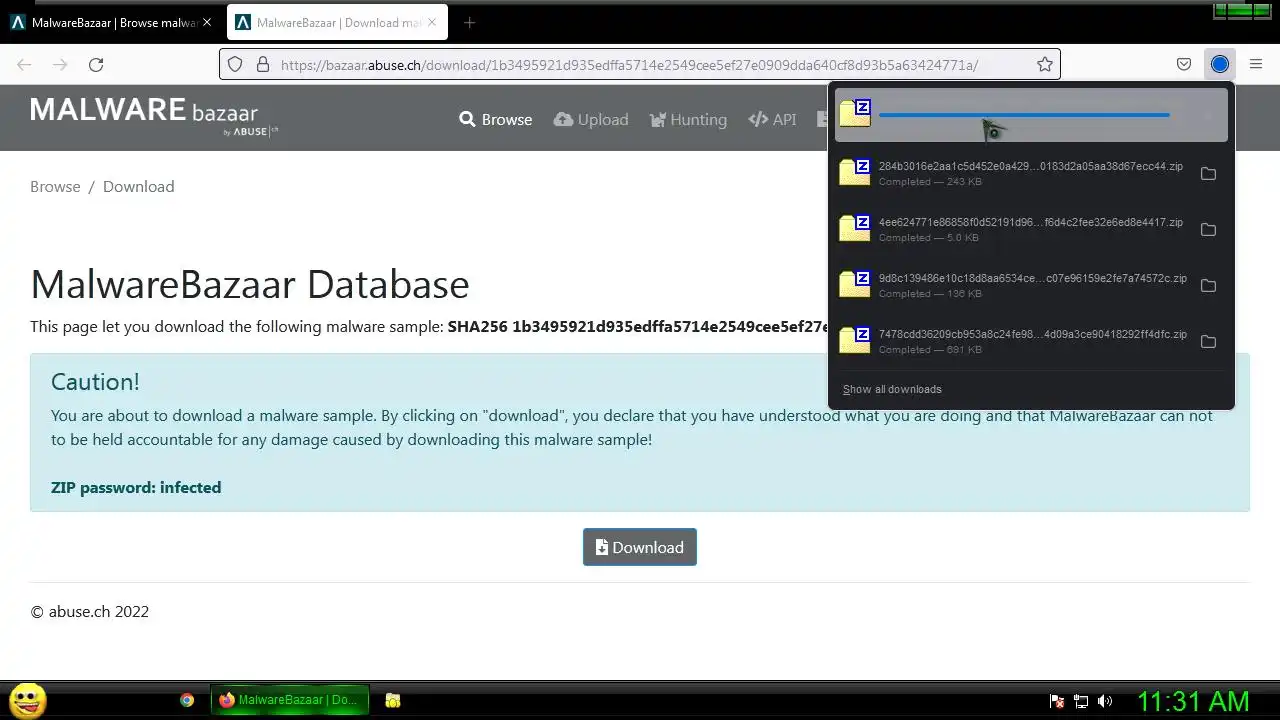Show 9d8c1394 zip in folder
Image resolution: width=1280 pixels, height=720 pixels.
click(1208, 285)
